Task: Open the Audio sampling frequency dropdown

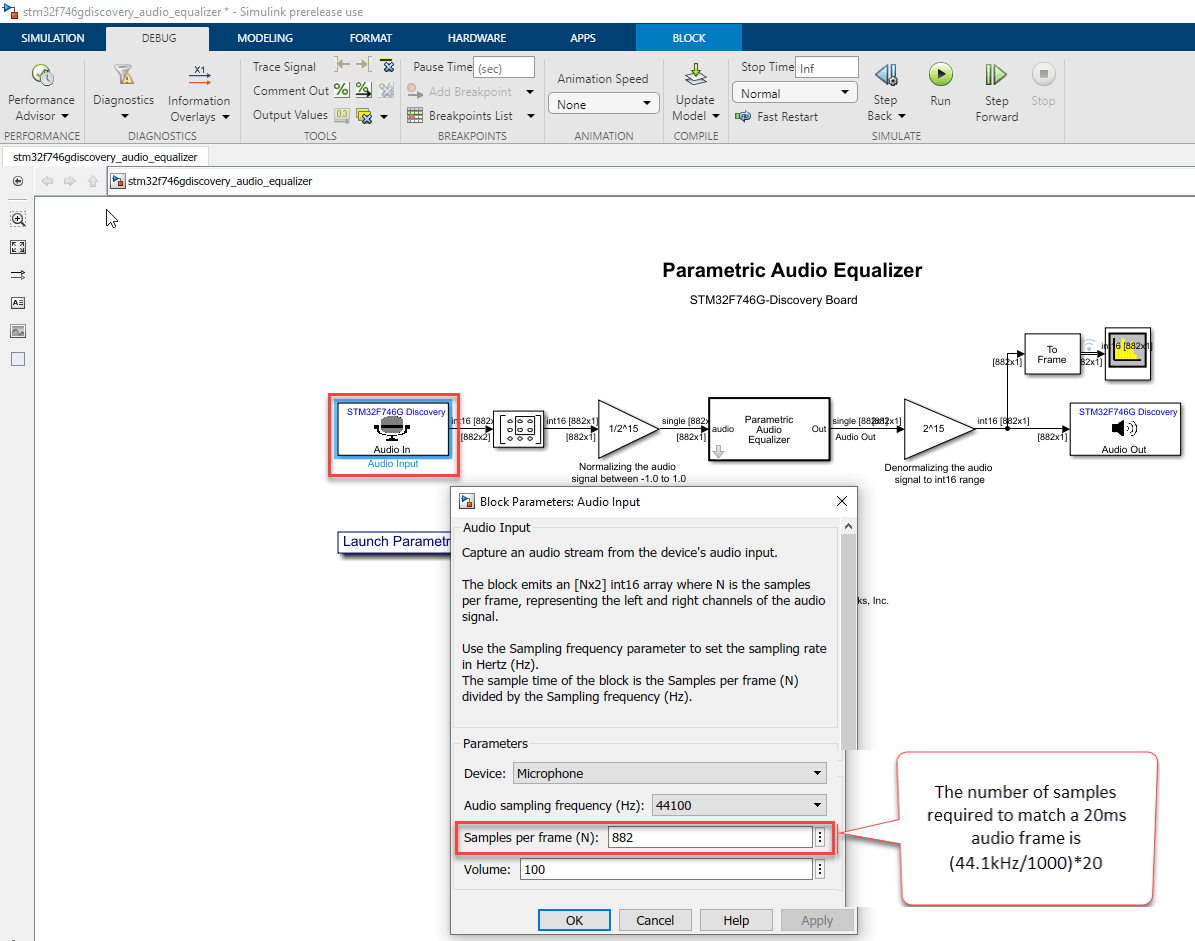Action: coord(739,805)
